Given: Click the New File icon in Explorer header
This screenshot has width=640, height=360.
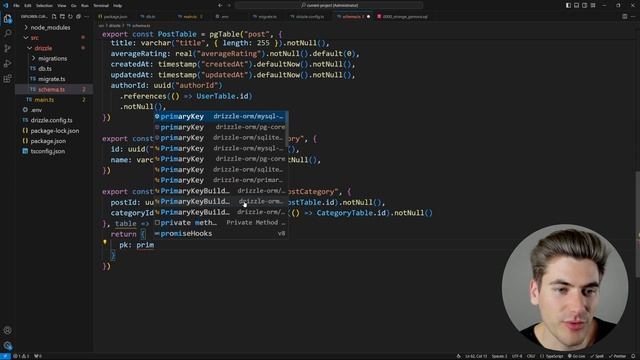Looking at the screenshot, I should coord(54,17).
